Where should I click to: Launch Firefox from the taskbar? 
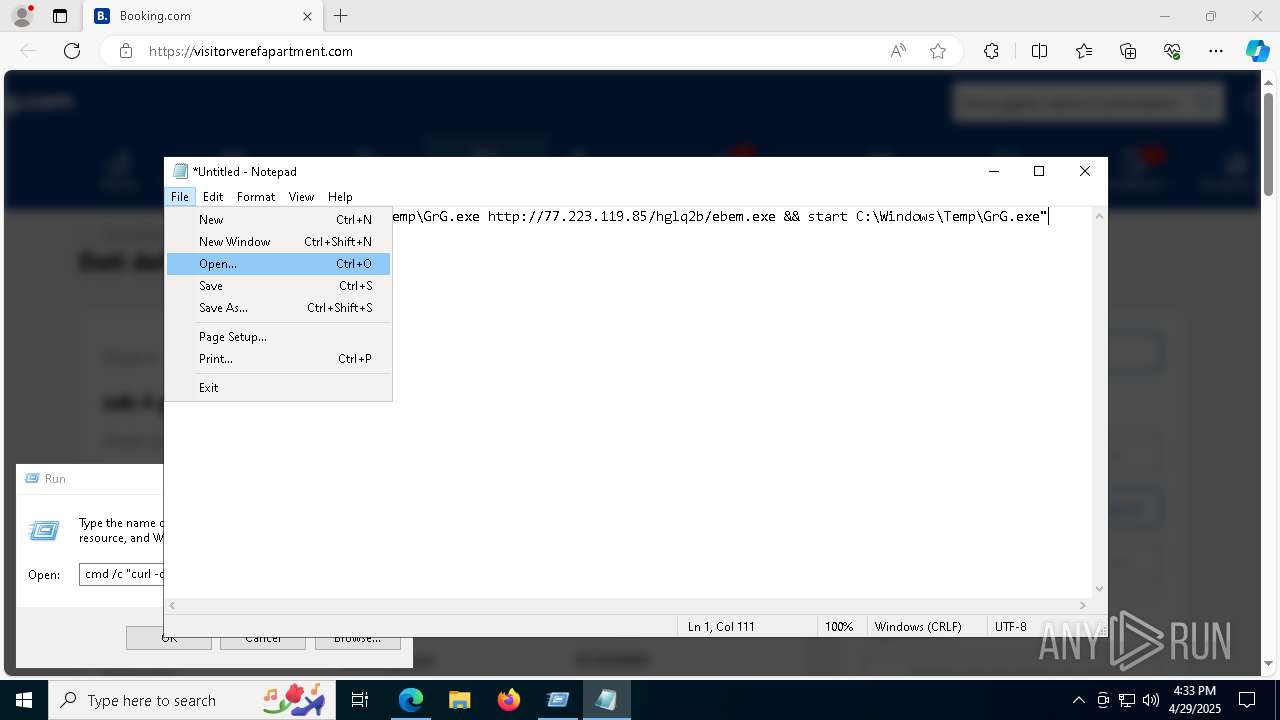tap(509, 700)
